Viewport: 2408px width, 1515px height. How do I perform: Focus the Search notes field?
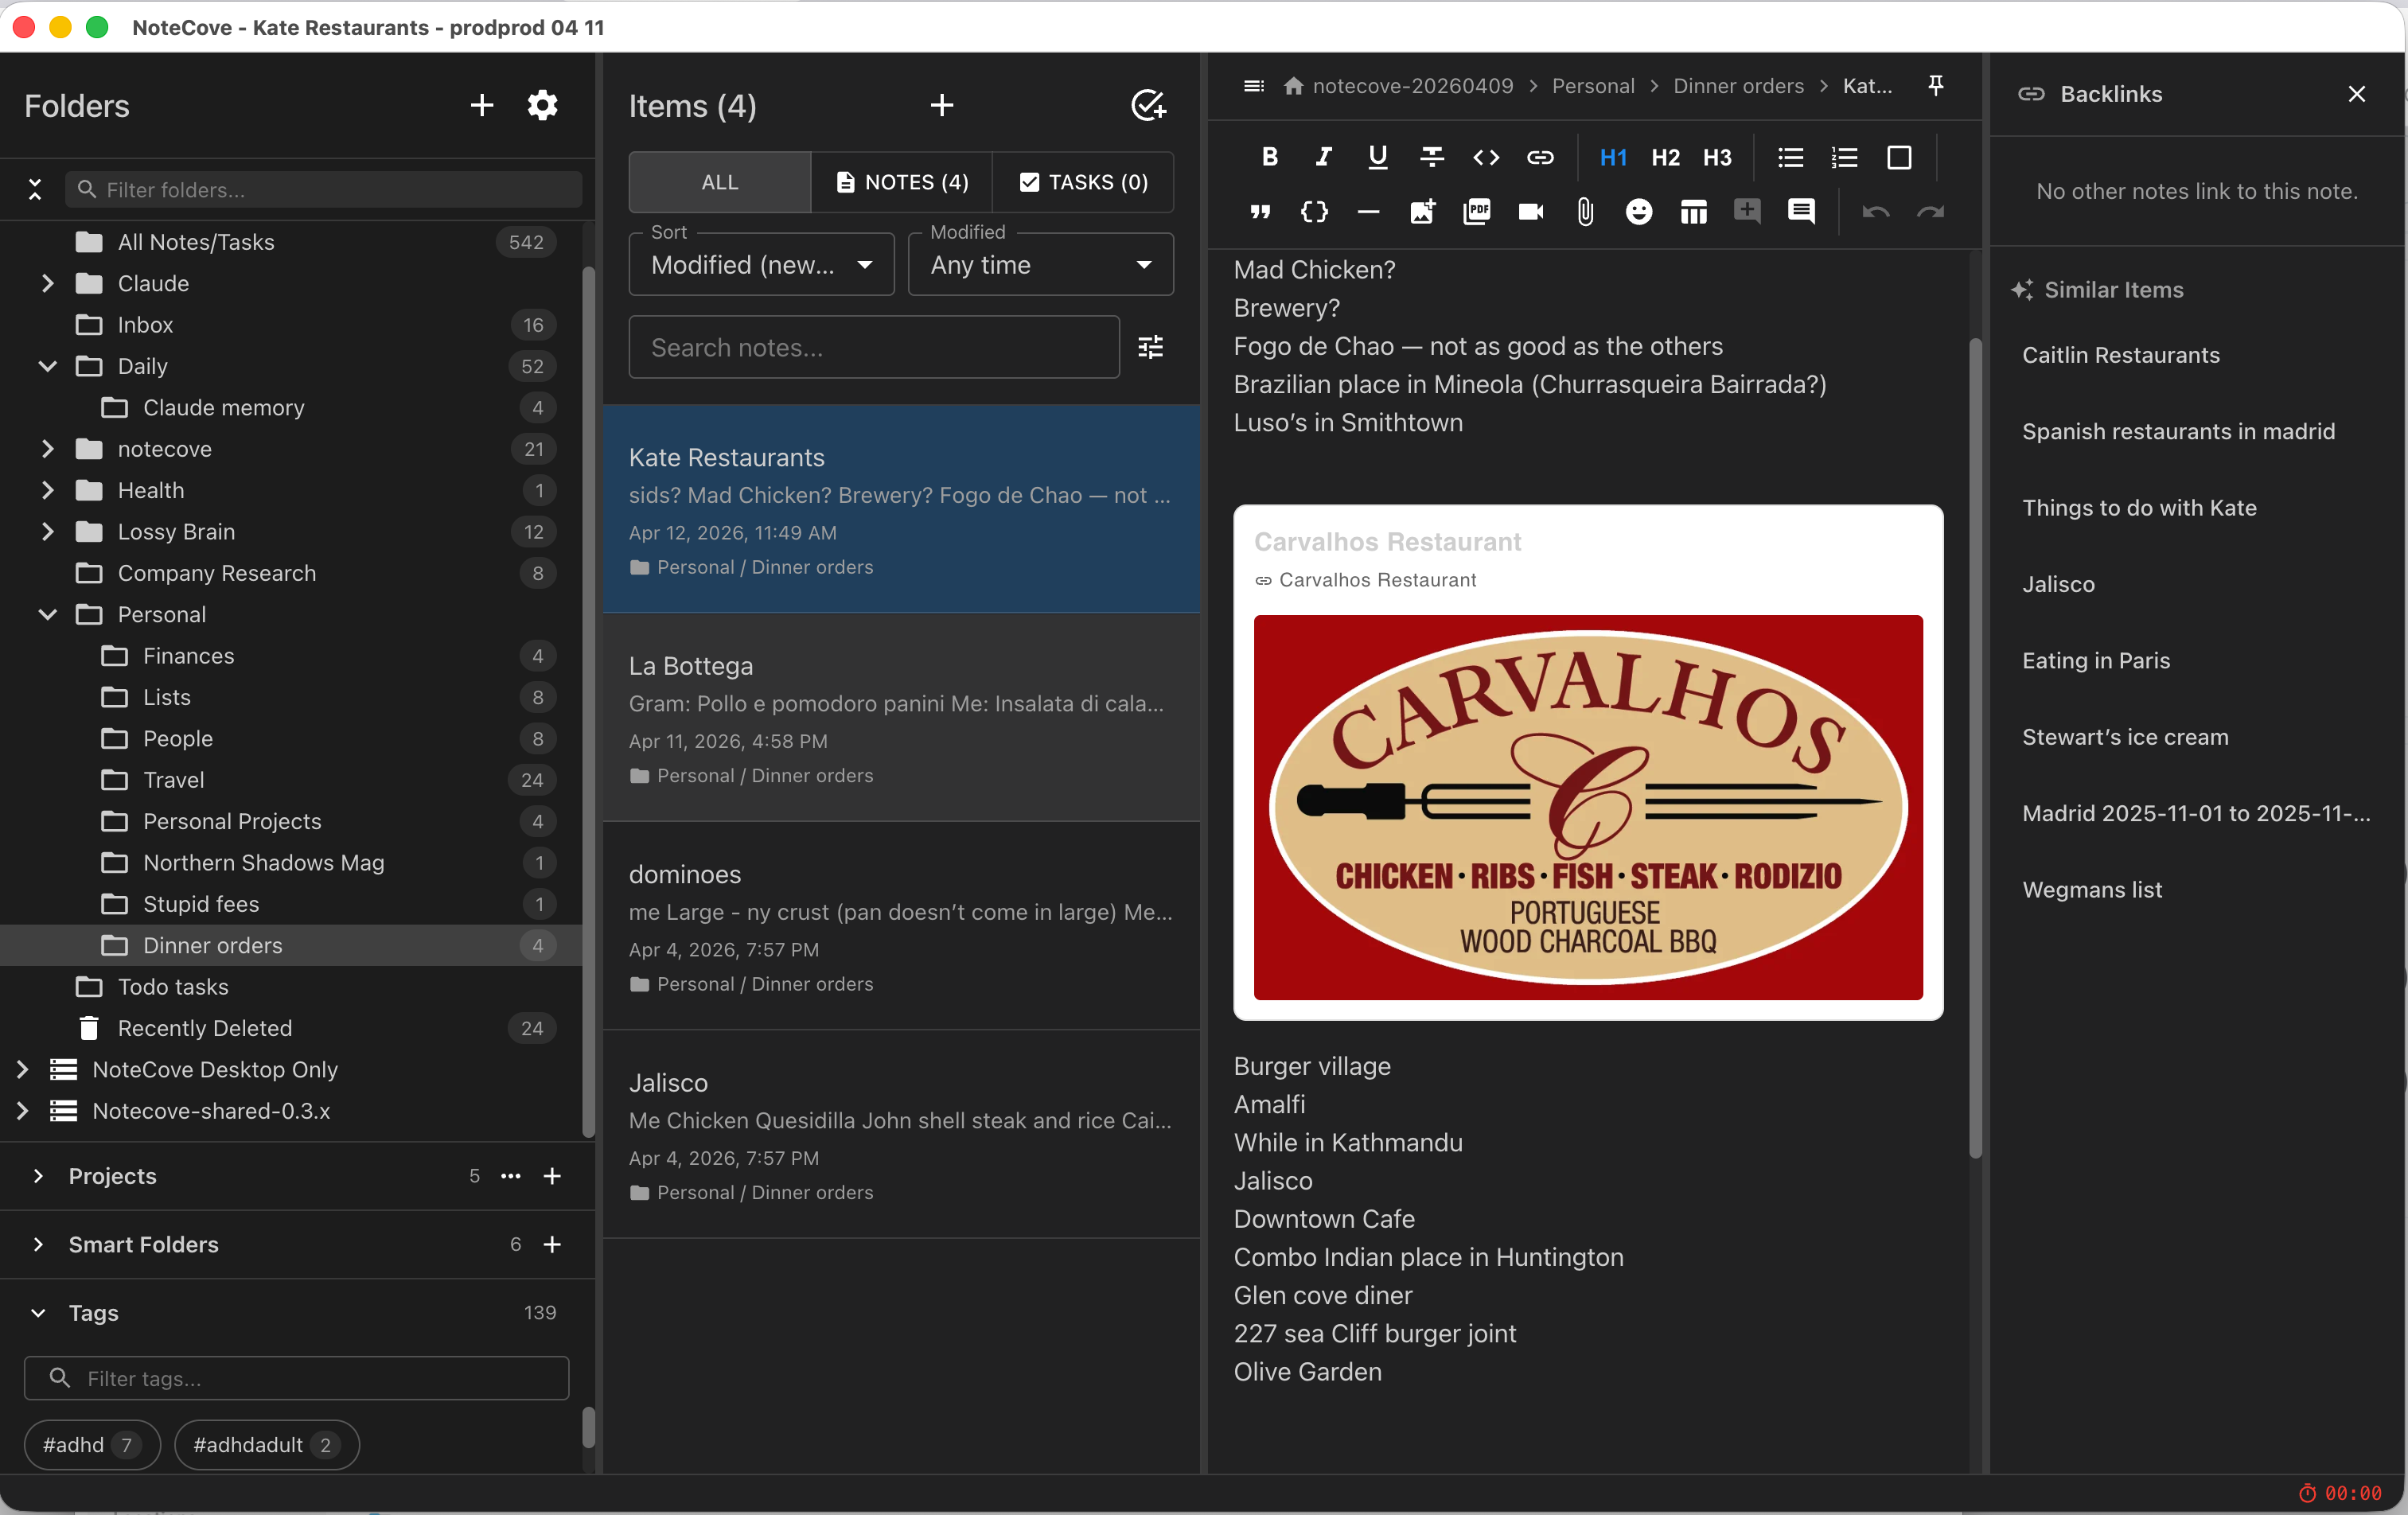click(874, 347)
